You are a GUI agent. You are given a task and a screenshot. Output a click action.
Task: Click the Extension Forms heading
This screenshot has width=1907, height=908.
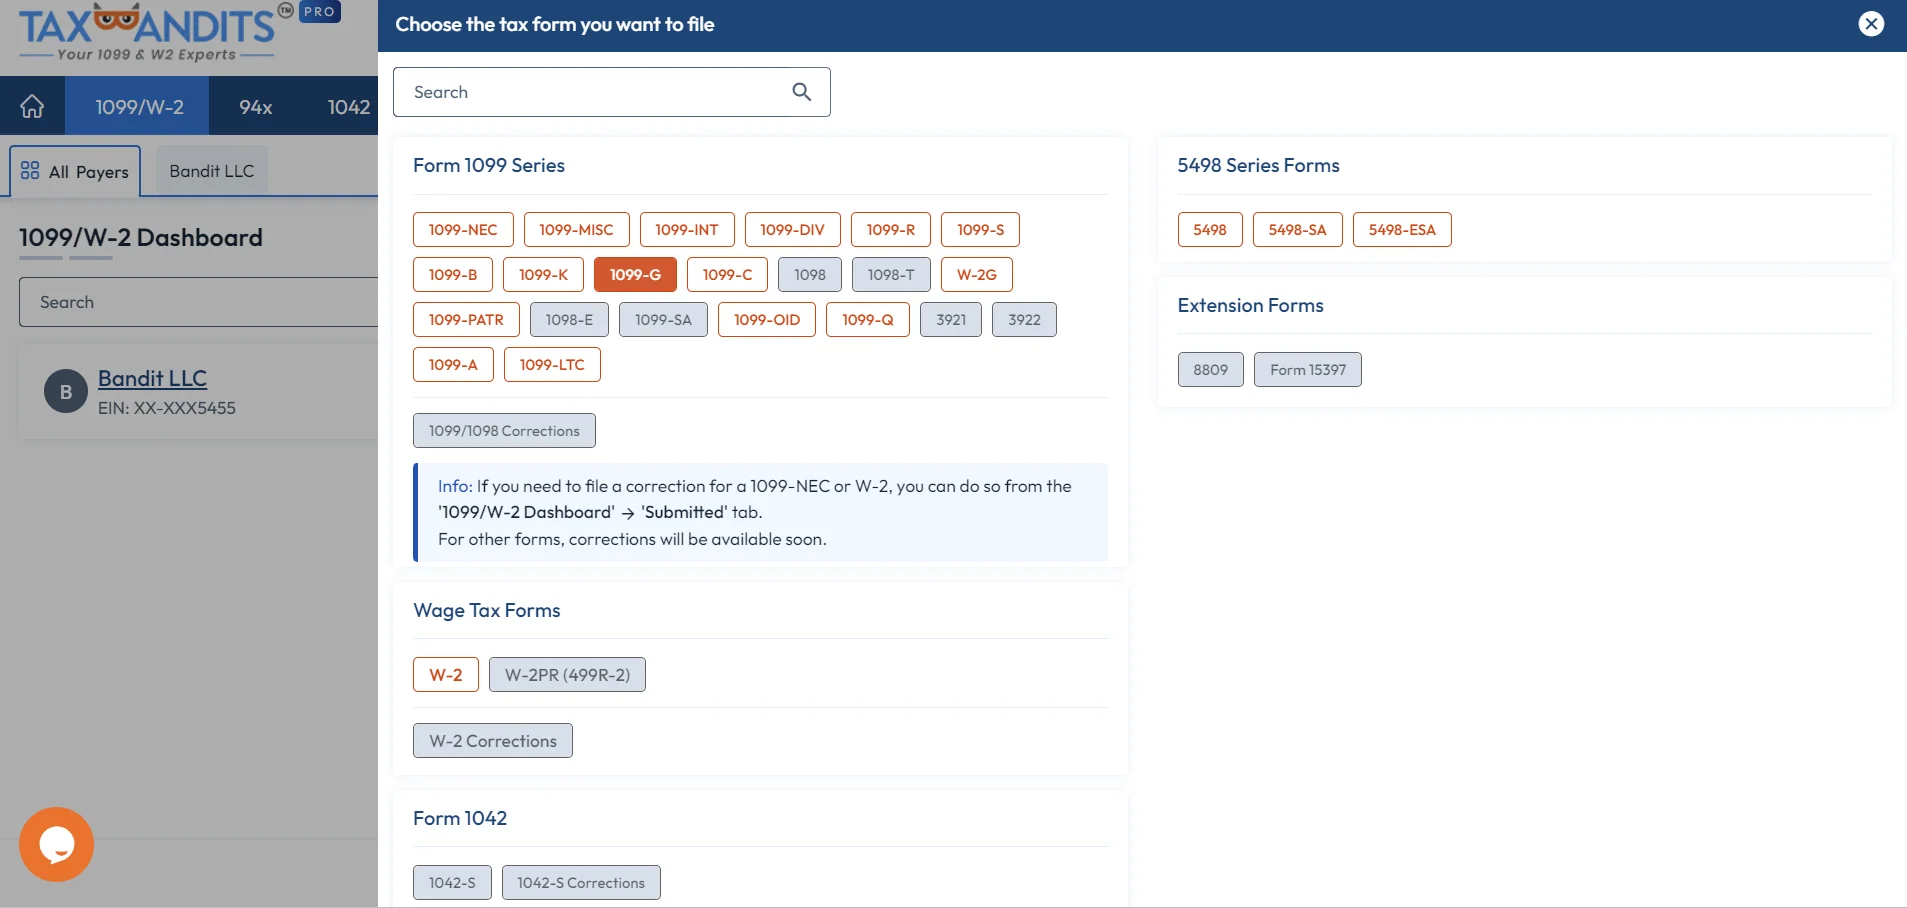click(x=1250, y=305)
